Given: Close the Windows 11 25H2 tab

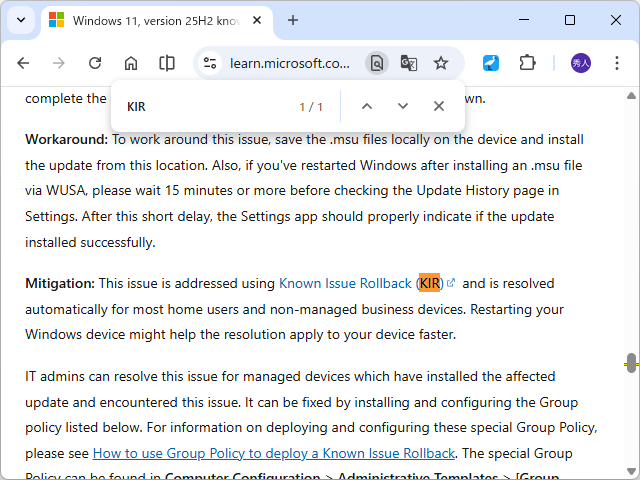Looking at the screenshot, I should tap(257, 20).
